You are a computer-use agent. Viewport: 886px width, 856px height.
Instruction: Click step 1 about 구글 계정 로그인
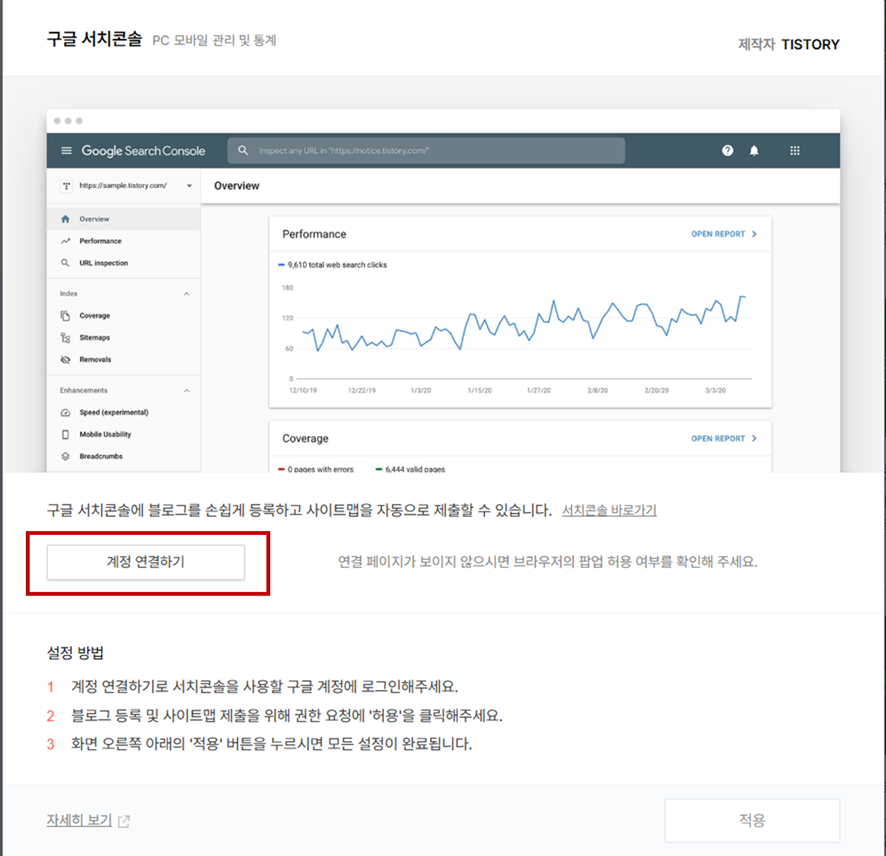point(264,686)
